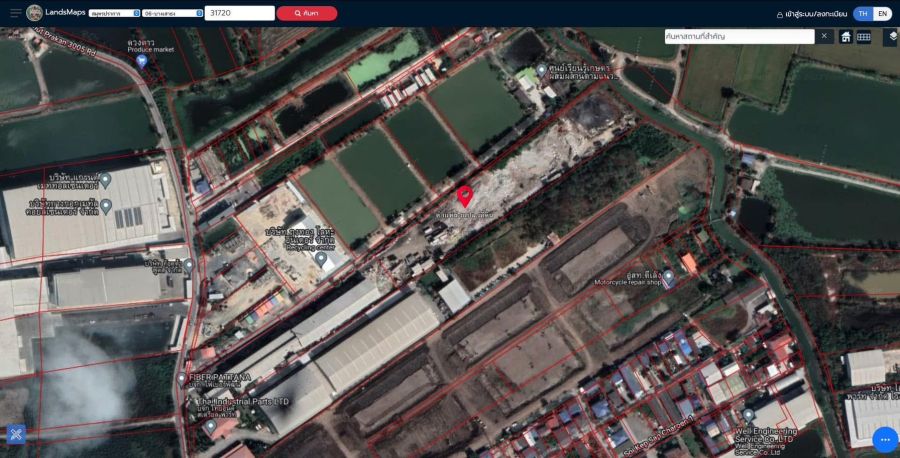Open the map layers stack icon
Screen dimensions: 900x458
tap(891, 37)
